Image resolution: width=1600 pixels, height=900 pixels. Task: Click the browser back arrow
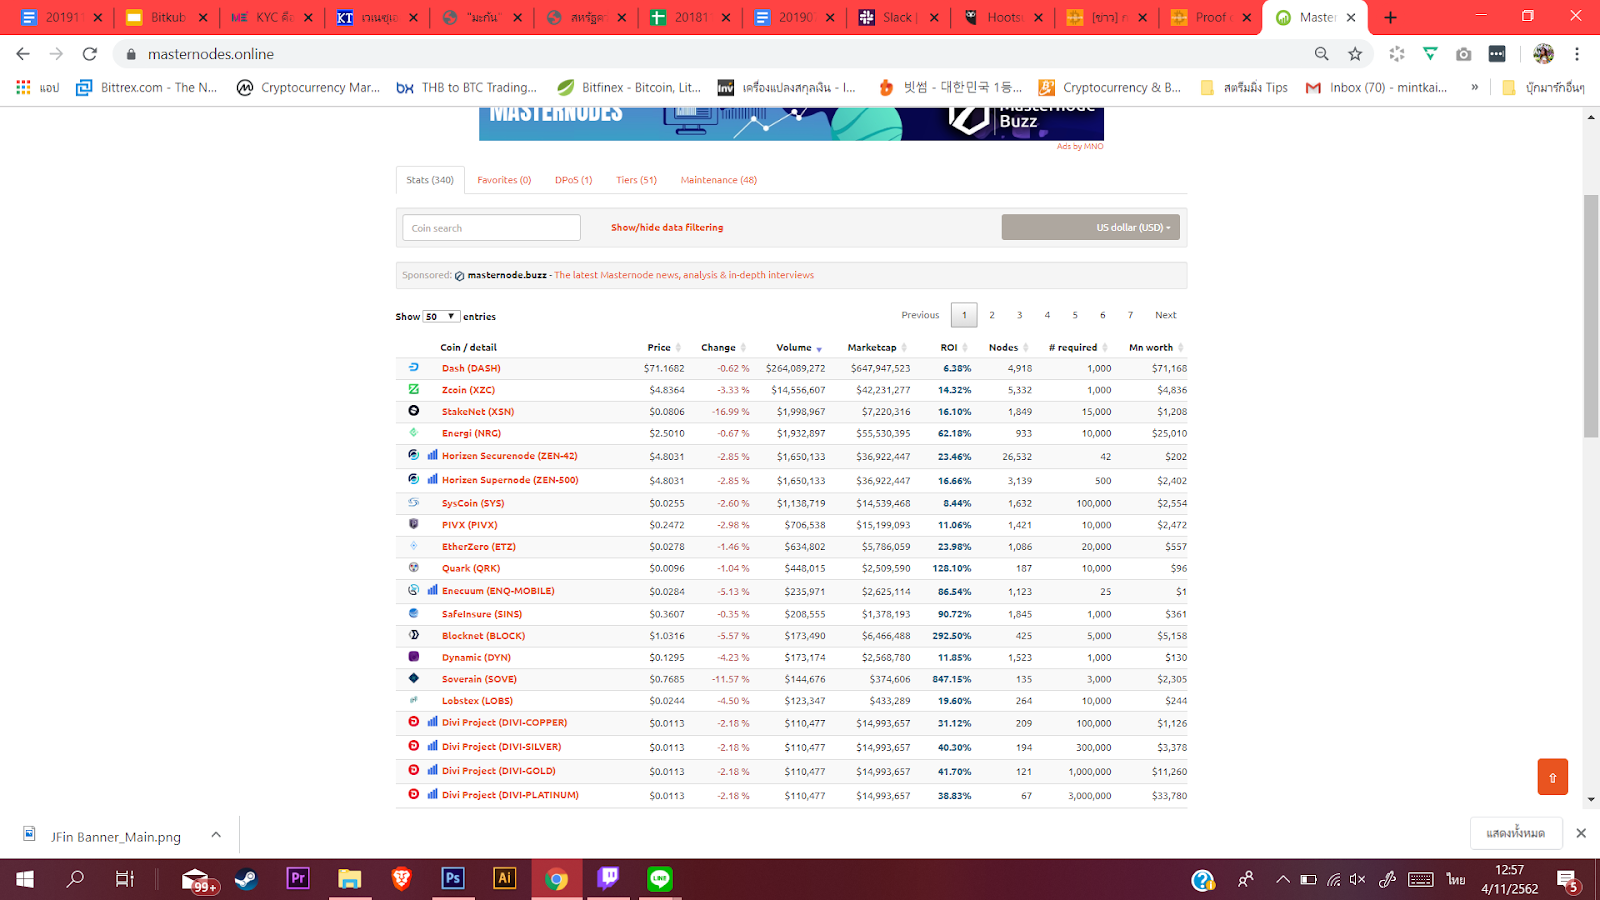(23, 54)
